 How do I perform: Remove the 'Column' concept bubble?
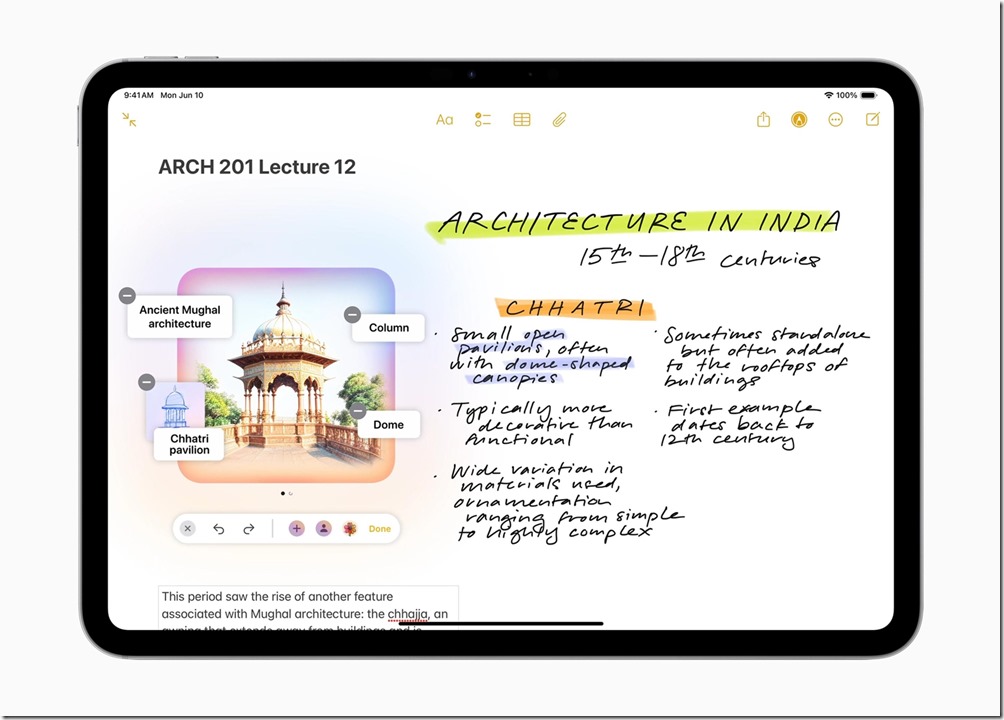352,315
